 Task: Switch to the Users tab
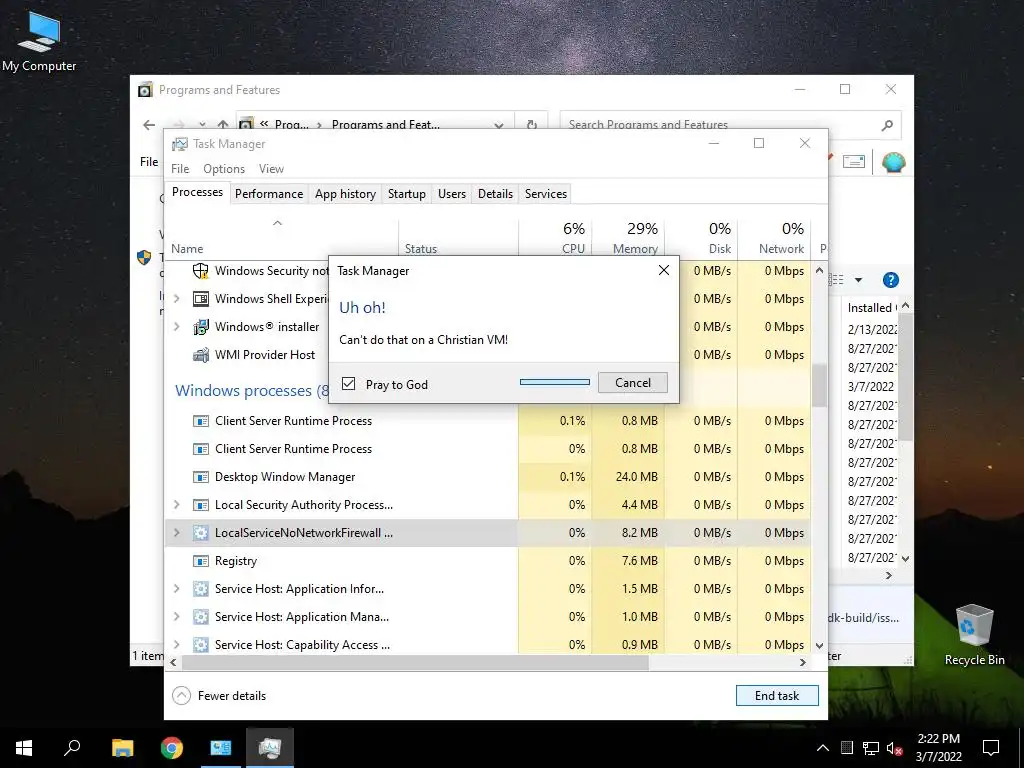pos(452,194)
